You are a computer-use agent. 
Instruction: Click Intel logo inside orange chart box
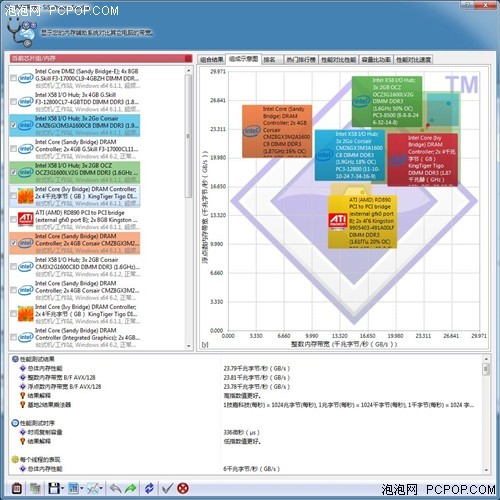252,131
